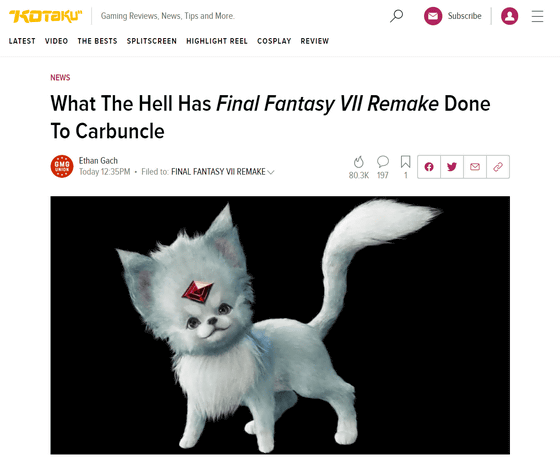The image size is (560, 460).
Task: Click the Kotaku logo
Action: click(45, 16)
